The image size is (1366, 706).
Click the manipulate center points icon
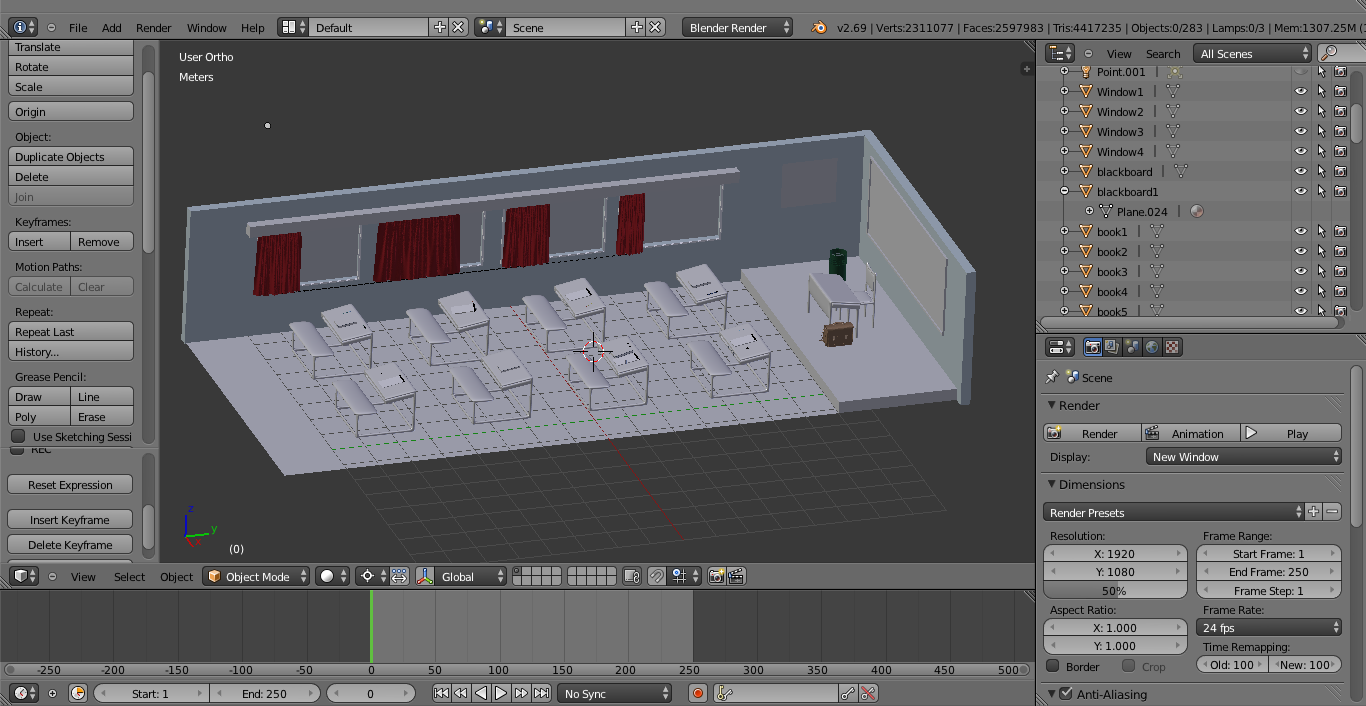[x=399, y=576]
